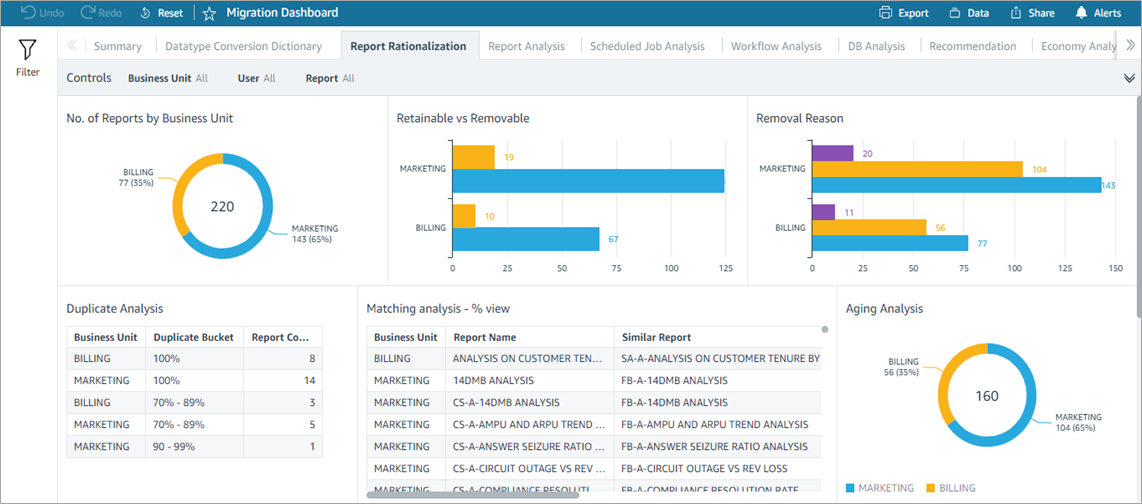Click the Migration Dashboard title
The image size is (1142, 504).
coord(282,12)
